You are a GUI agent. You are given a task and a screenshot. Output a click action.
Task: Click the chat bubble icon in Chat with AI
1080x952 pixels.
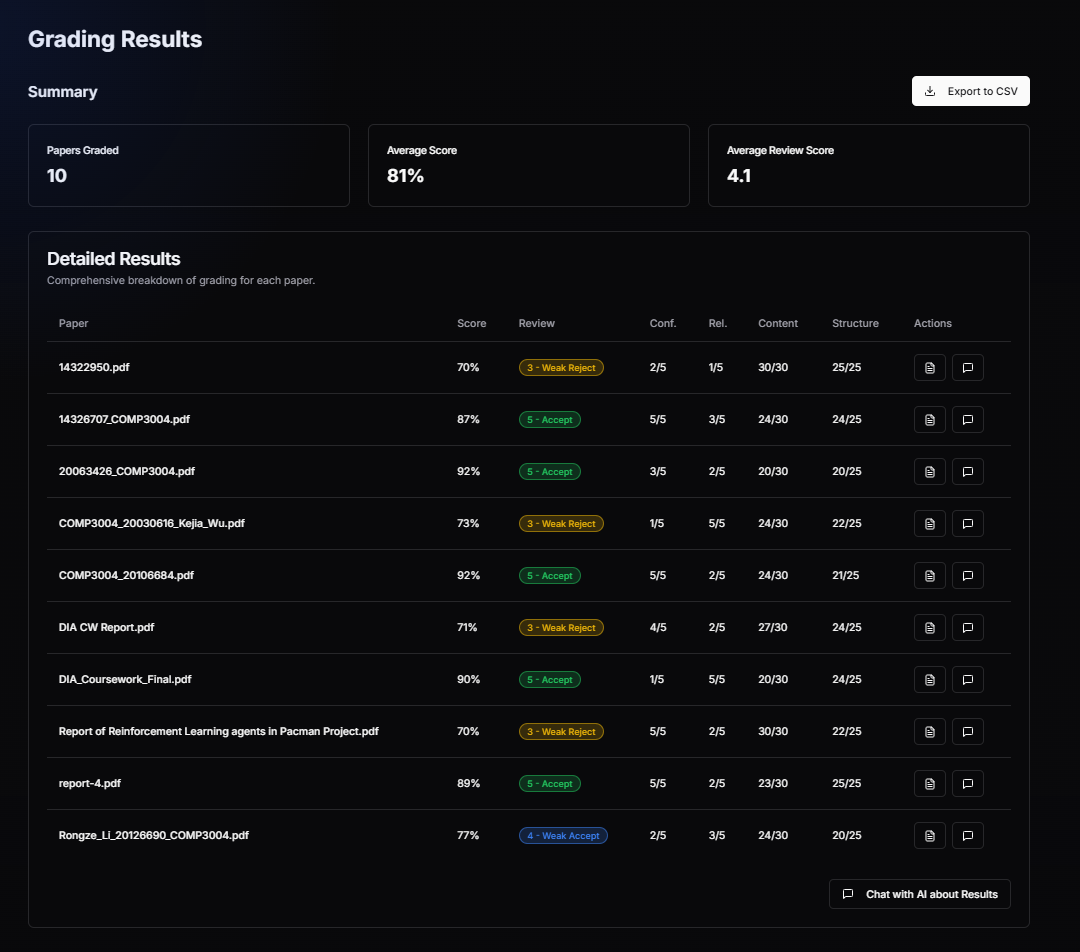[x=848, y=893]
